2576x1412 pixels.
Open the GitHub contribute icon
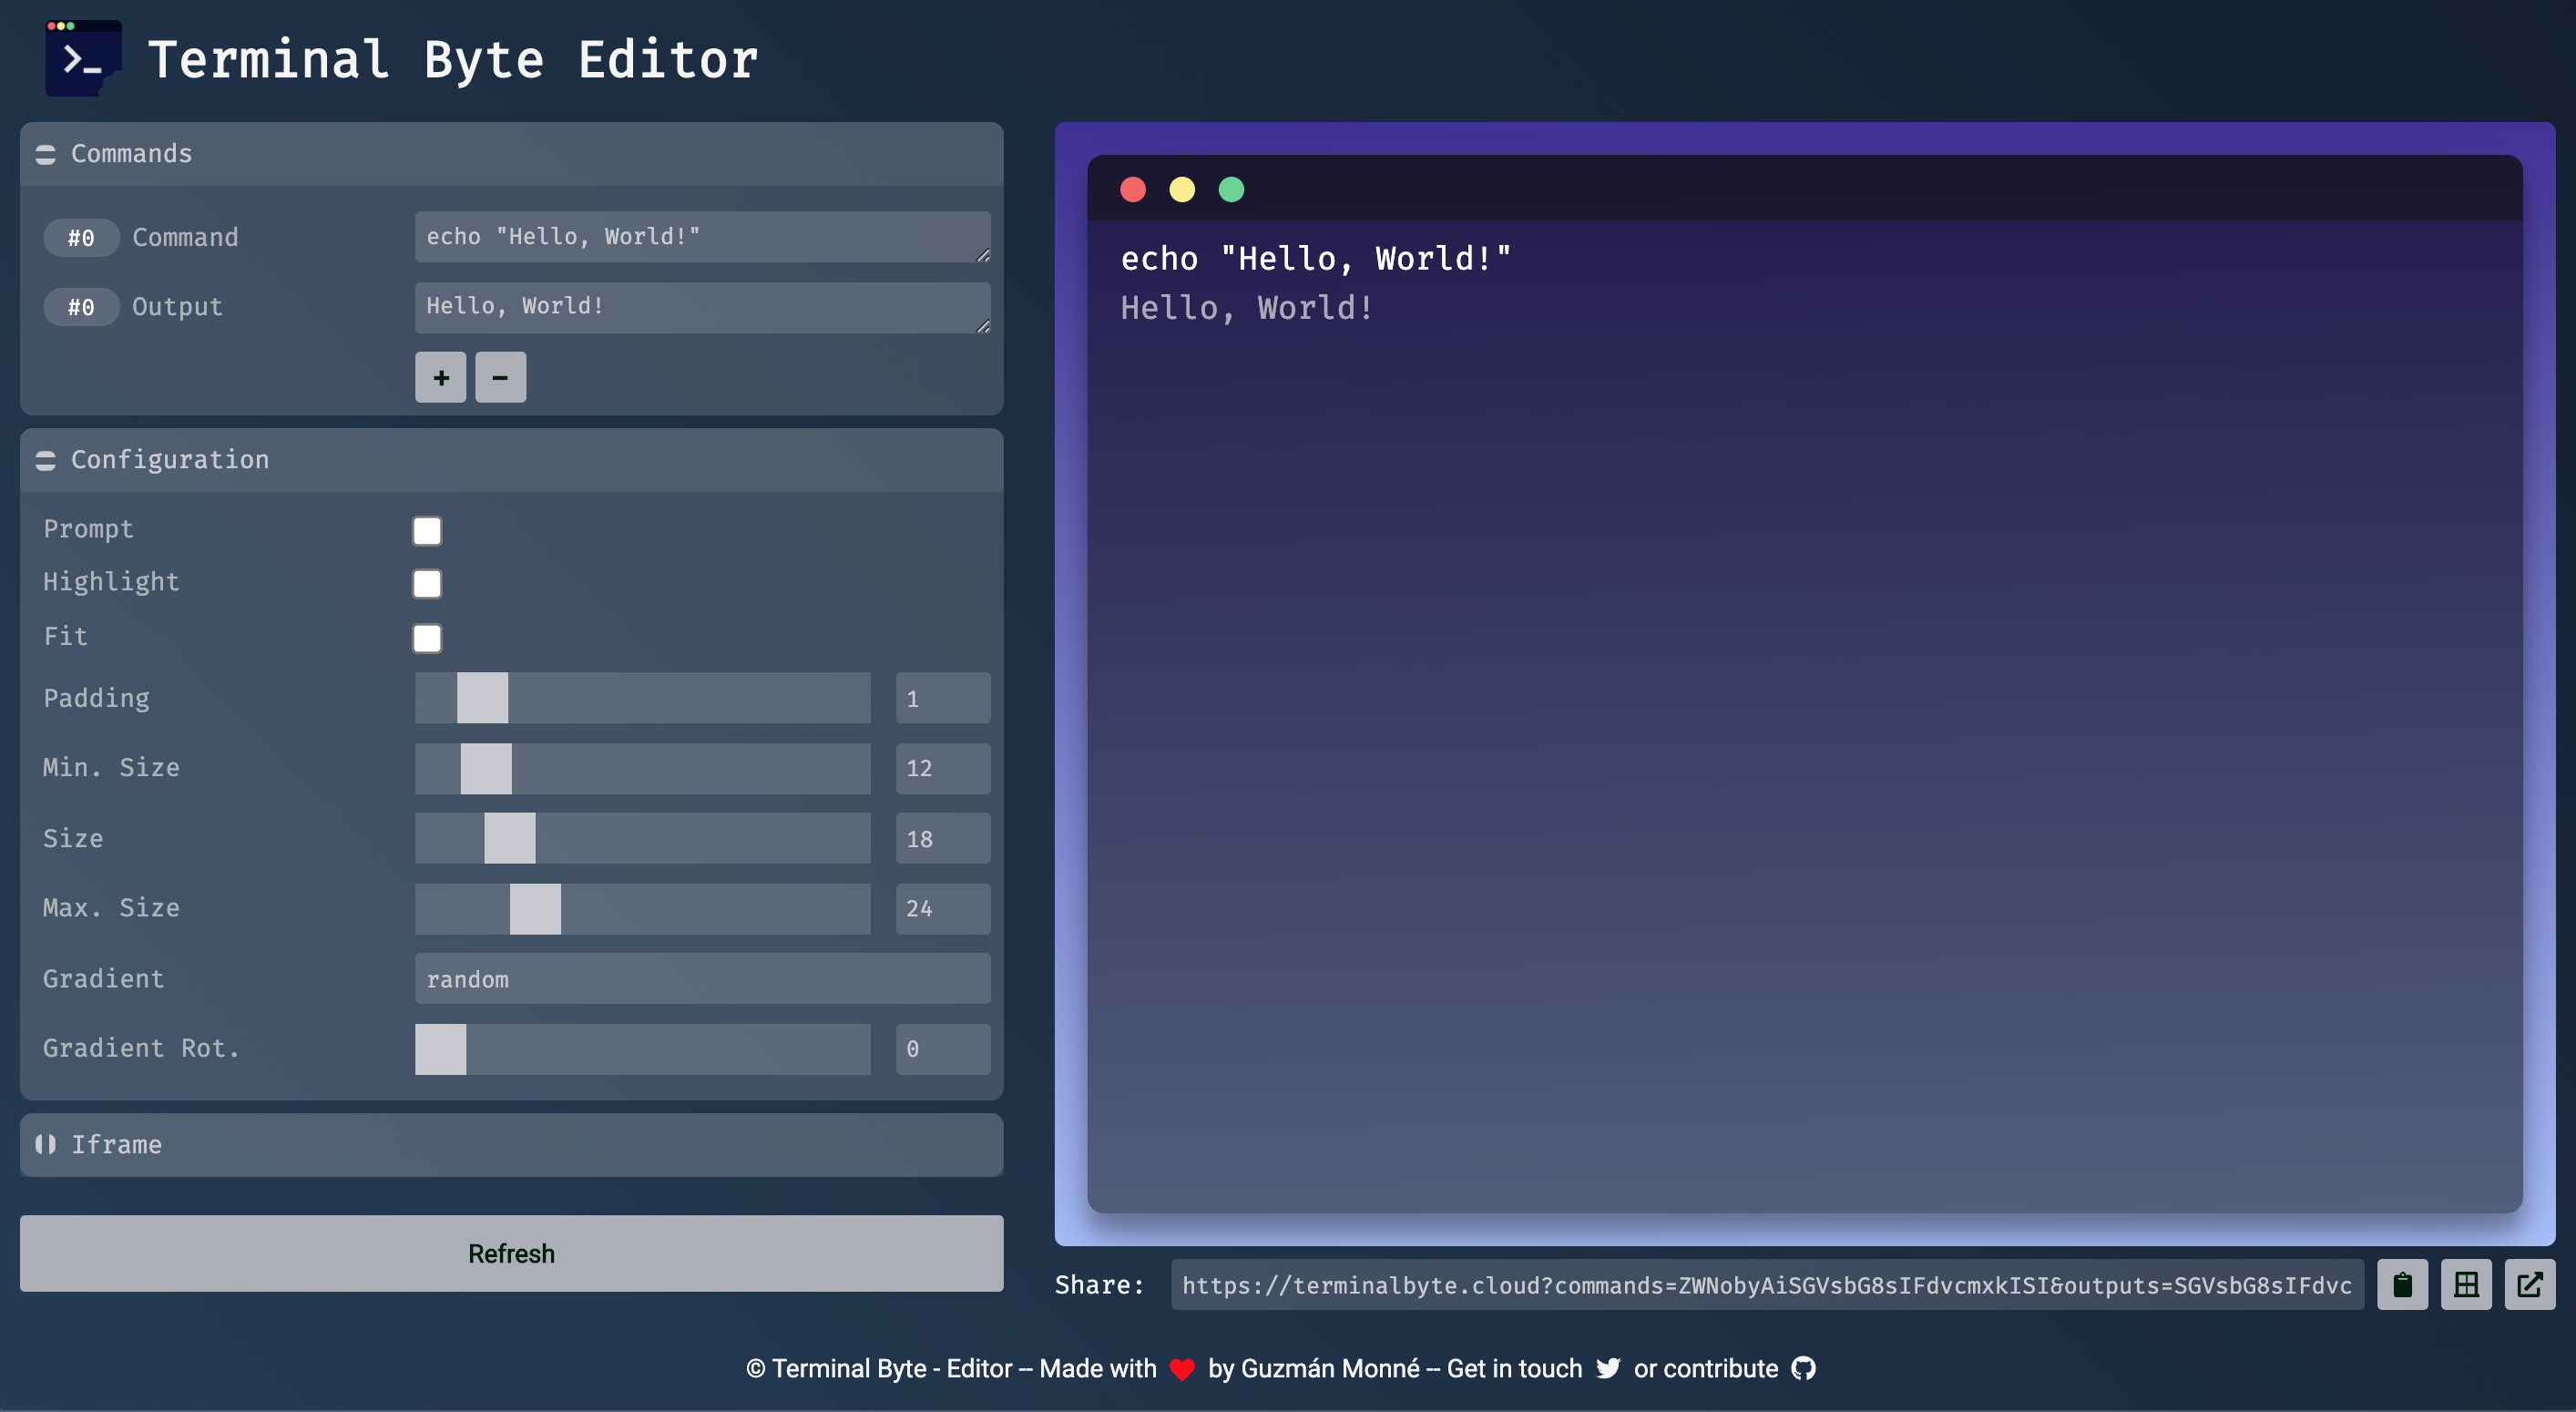[x=1803, y=1368]
